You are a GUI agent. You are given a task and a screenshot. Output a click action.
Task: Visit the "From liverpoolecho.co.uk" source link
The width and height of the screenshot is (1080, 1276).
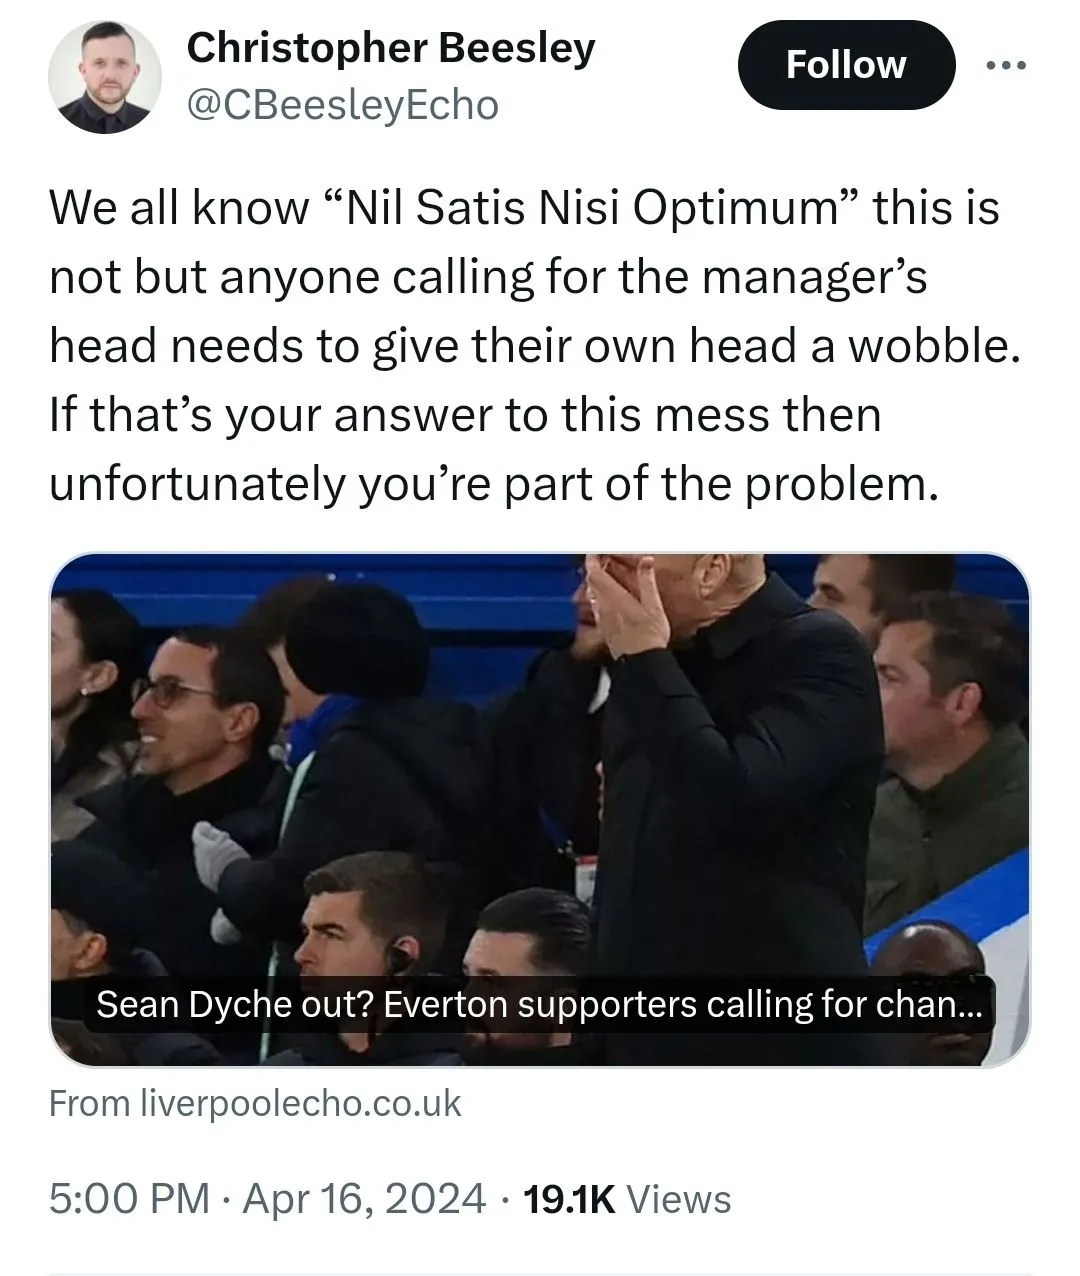(255, 1104)
